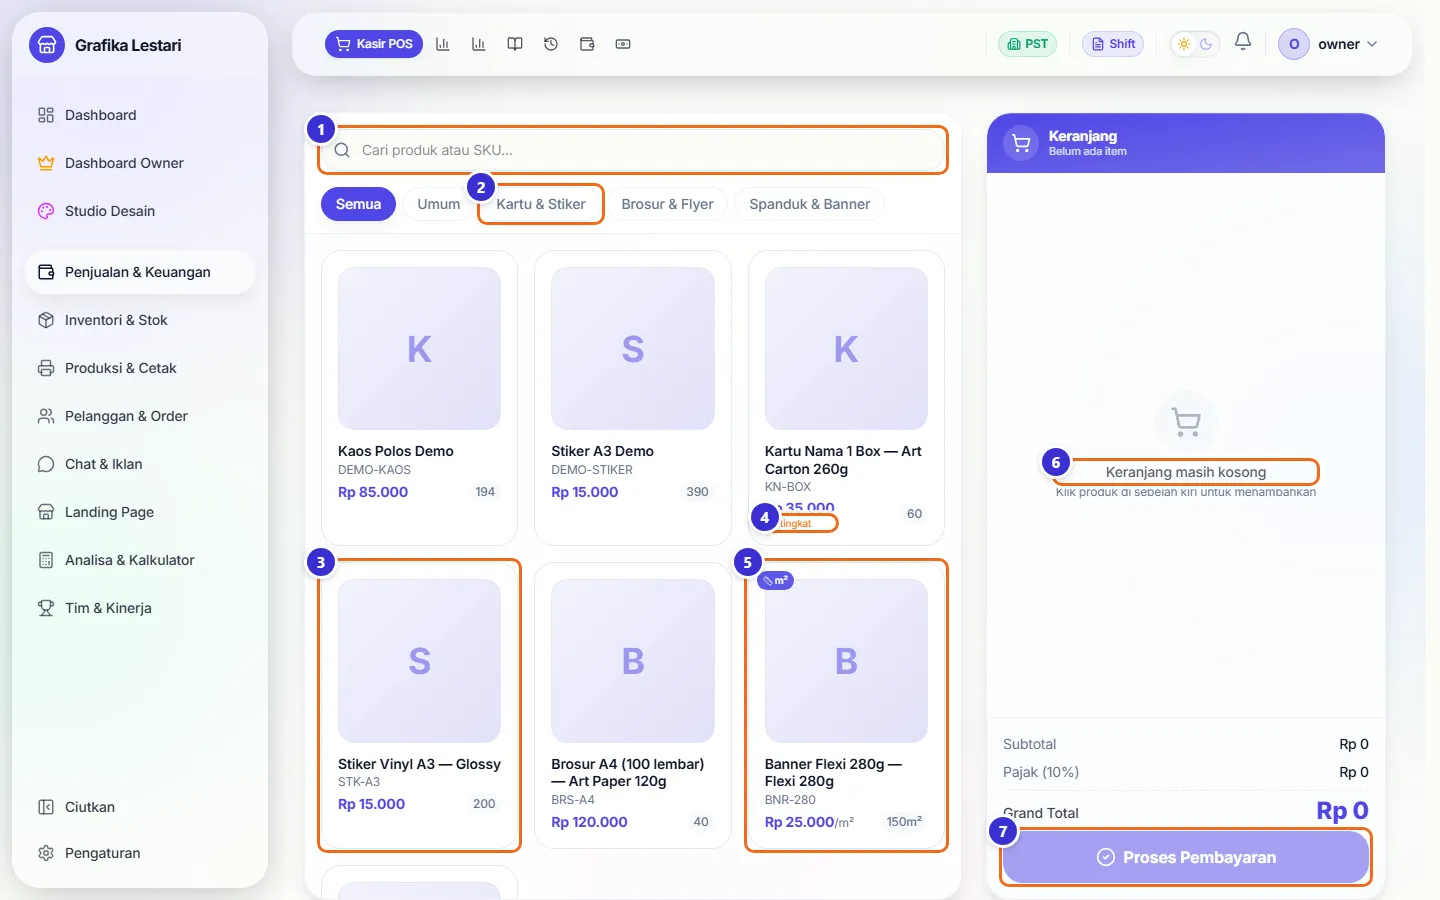
Task: Open Pengaturan settings
Action: coord(140,853)
